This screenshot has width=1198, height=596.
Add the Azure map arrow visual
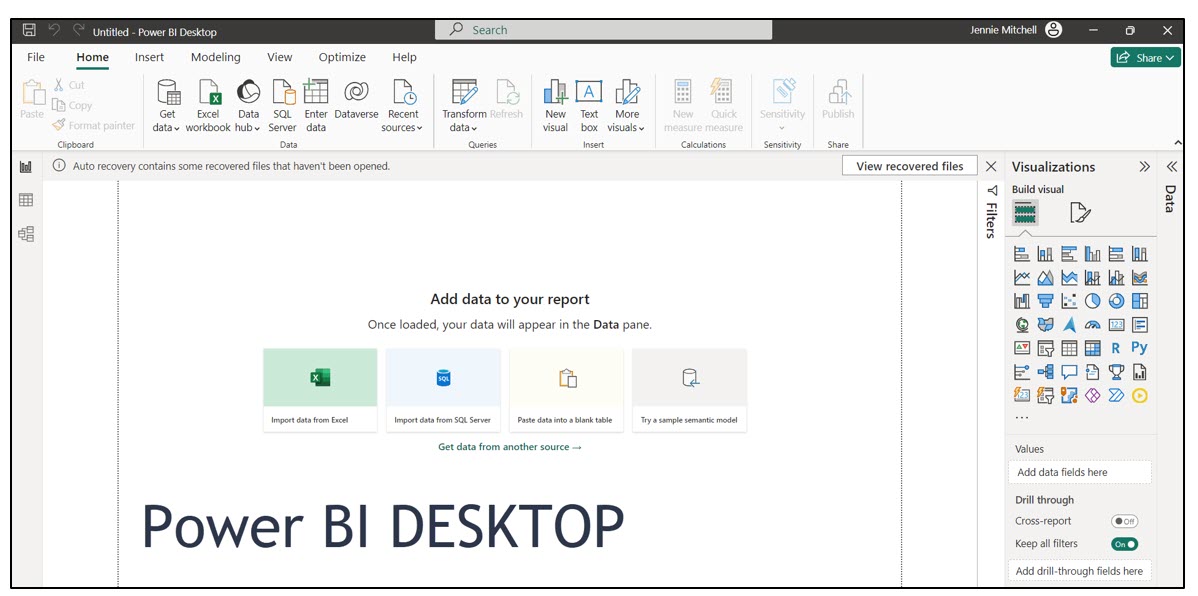[1070, 325]
